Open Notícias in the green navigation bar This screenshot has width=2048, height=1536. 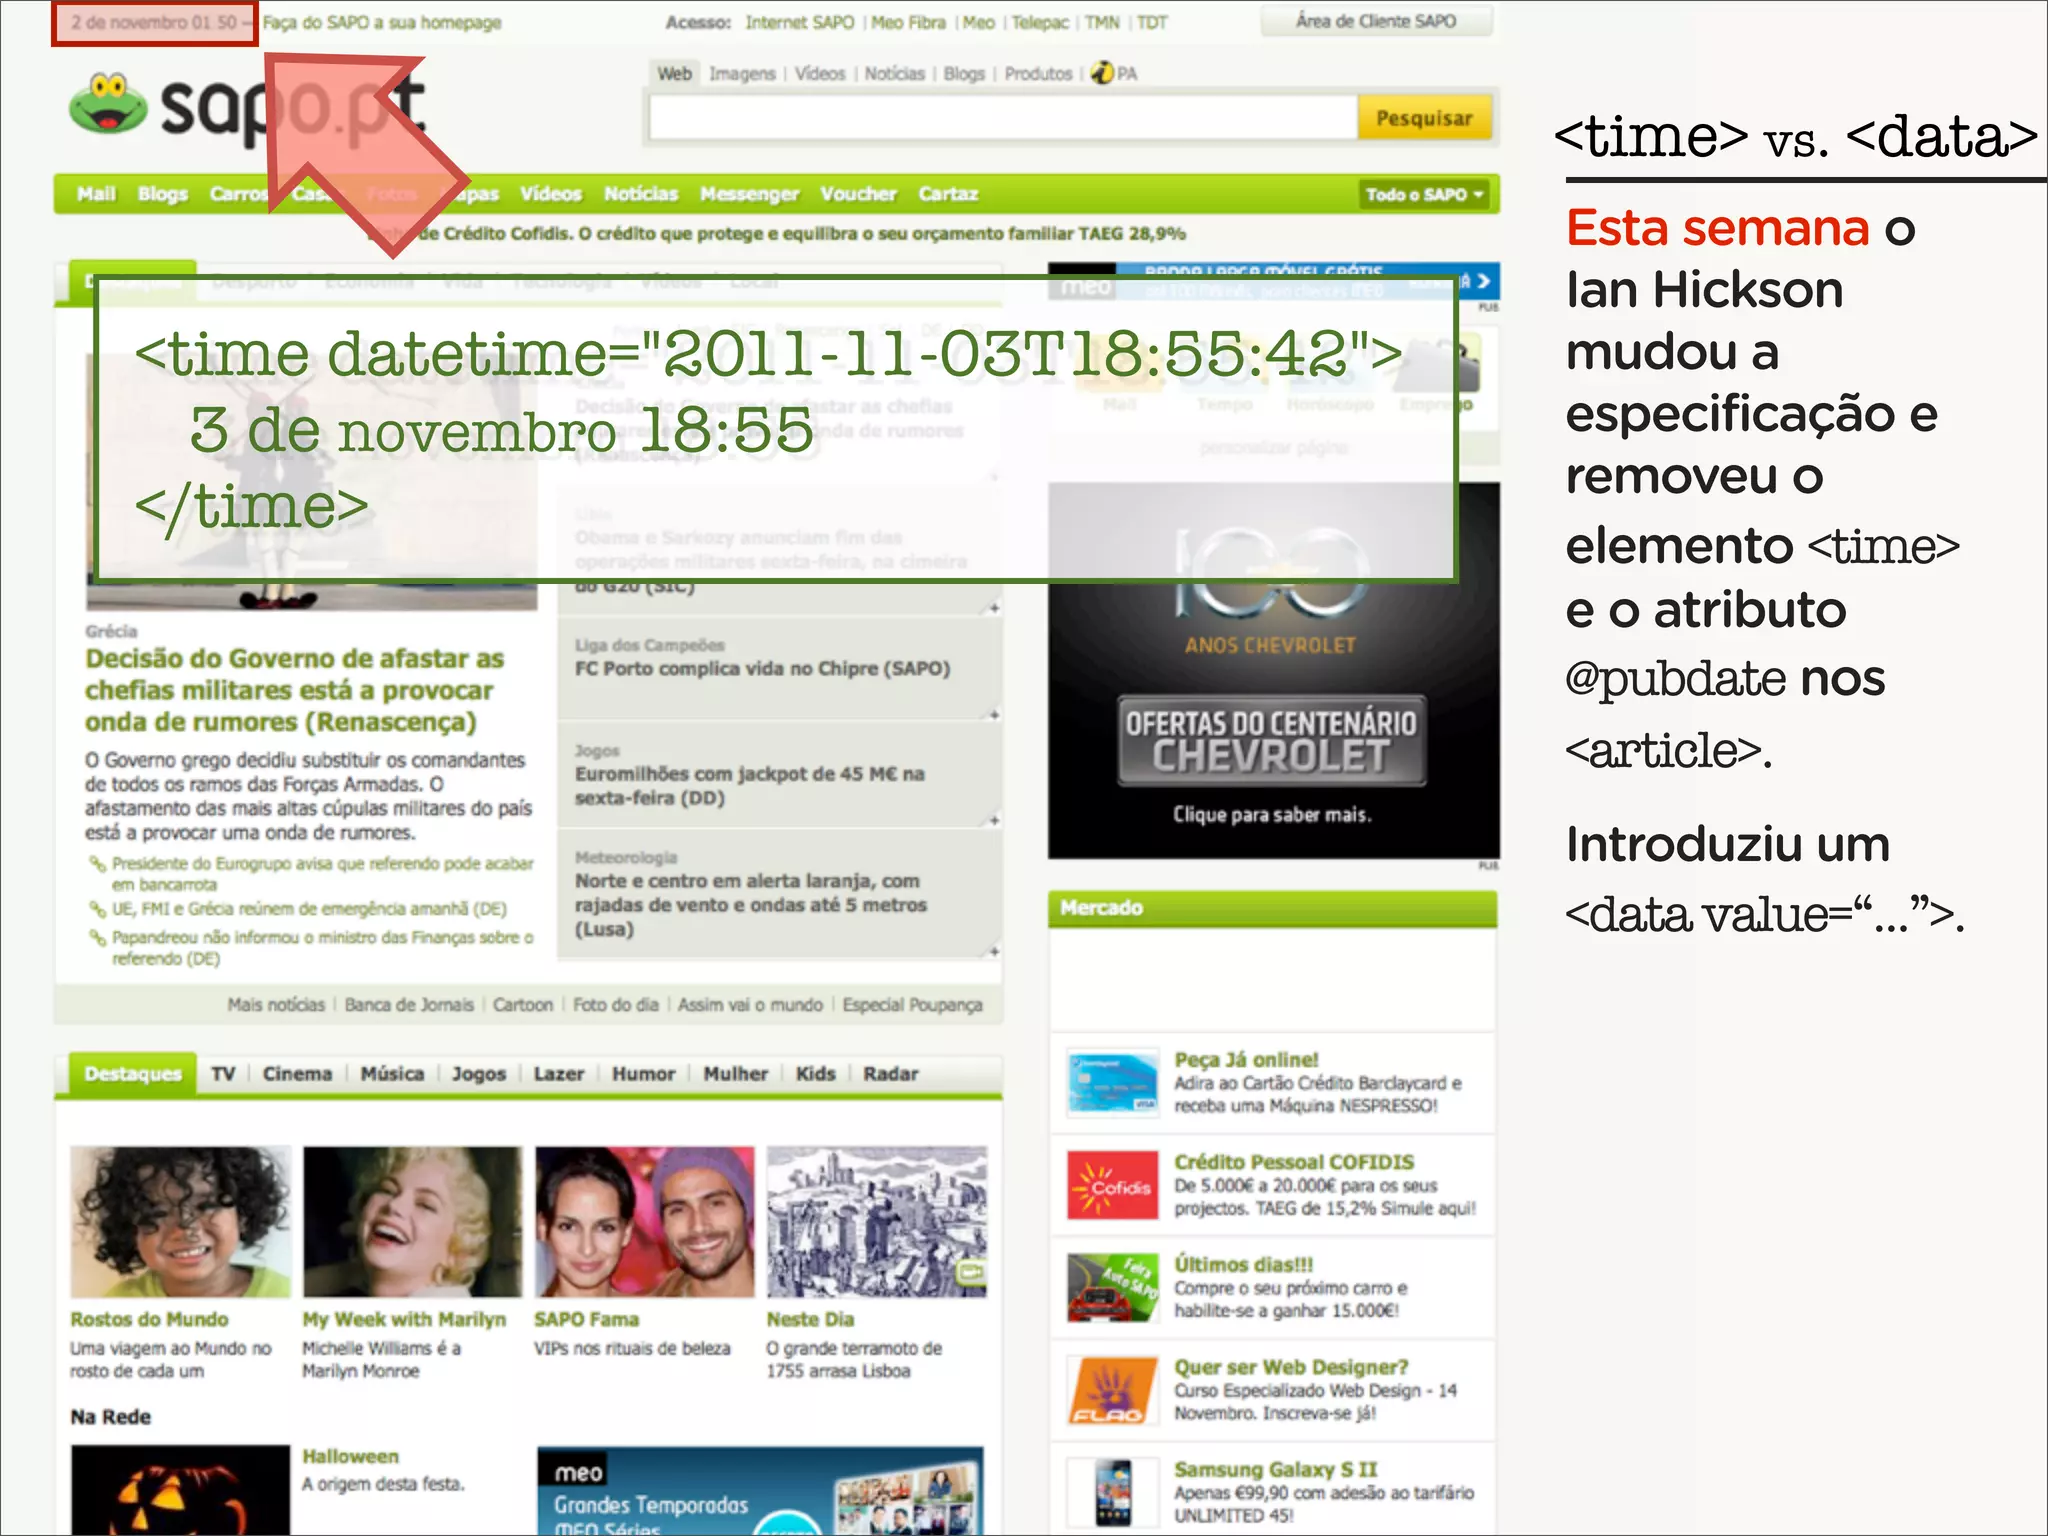(640, 194)
